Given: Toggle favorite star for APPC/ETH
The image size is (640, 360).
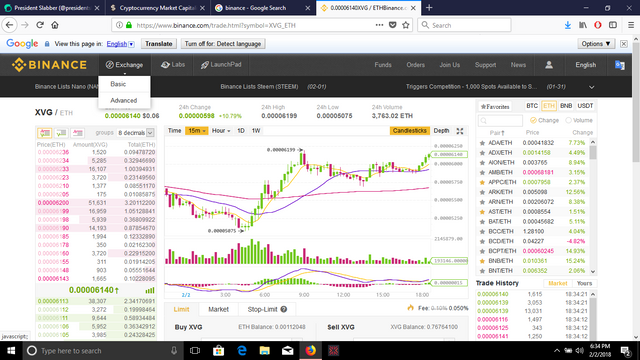Looking at the screenshot, I should pyautogui.click(x=482, y=182).
